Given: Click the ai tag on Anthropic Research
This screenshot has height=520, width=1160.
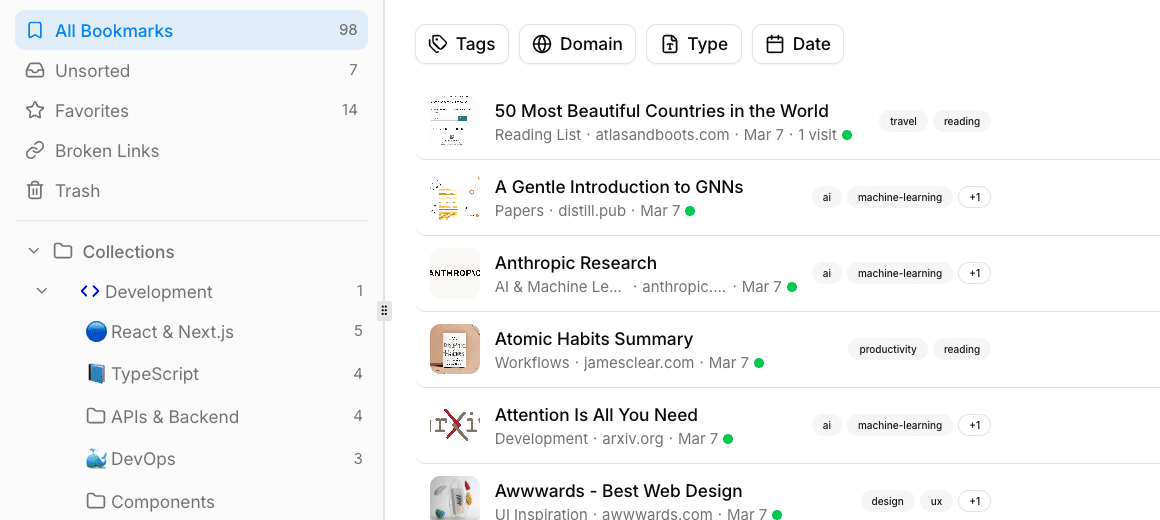Looking at the screenshot, I should click(826, 274).
